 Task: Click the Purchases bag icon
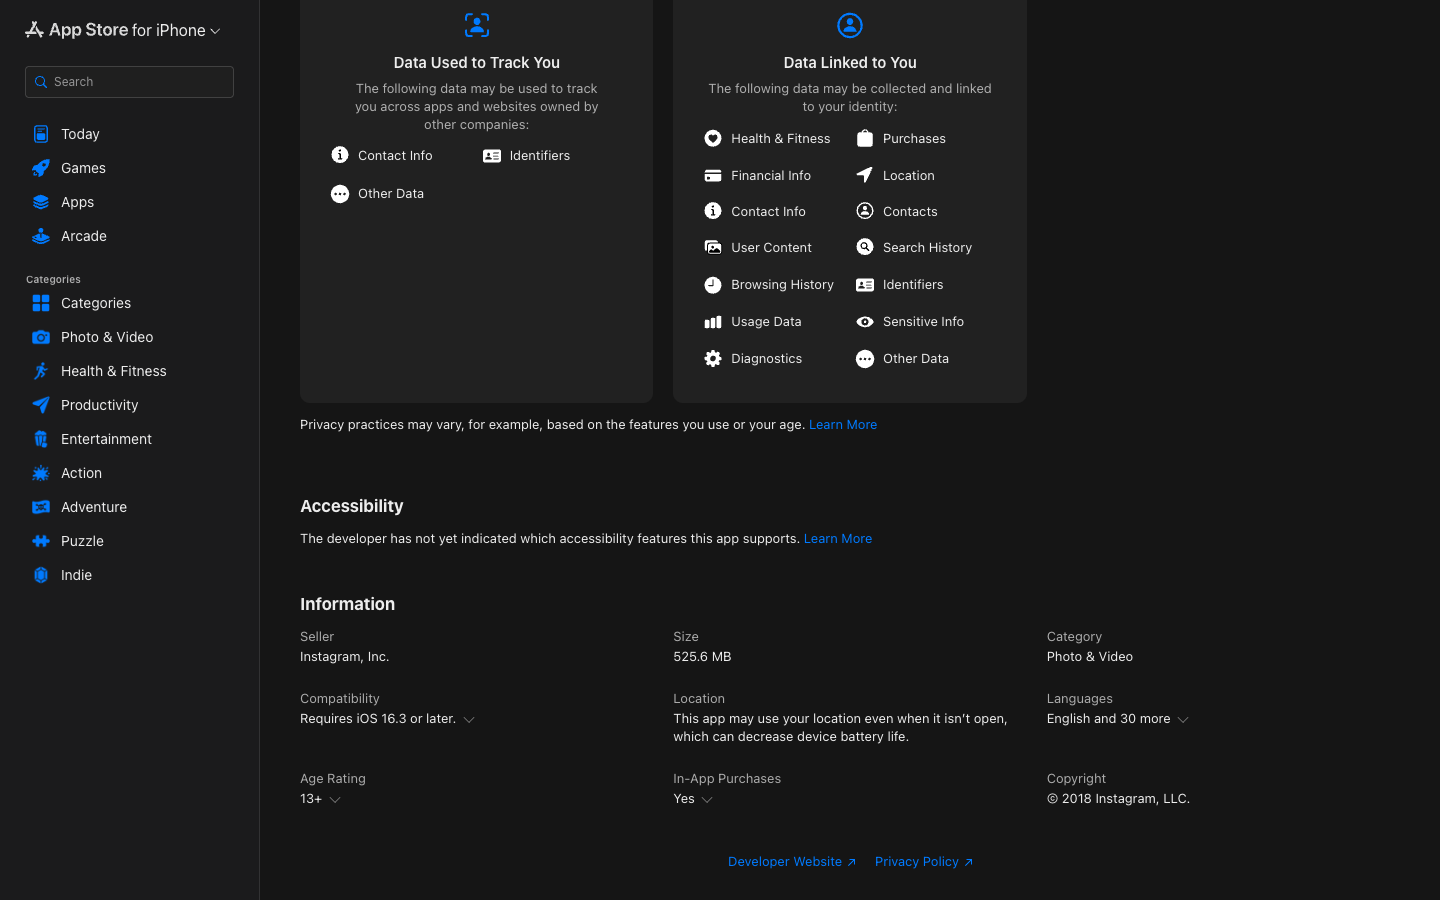tap(865, 138)
